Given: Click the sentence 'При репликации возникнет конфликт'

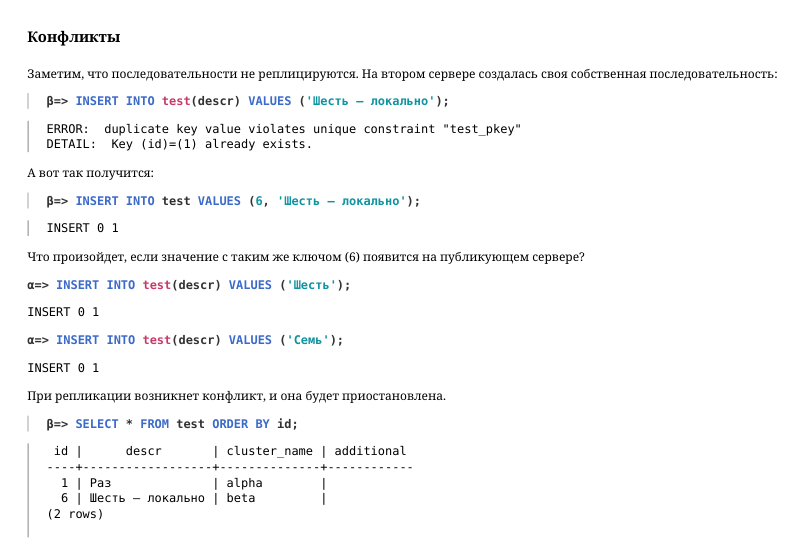Looking at the screenshot, I should pos(237,396).
